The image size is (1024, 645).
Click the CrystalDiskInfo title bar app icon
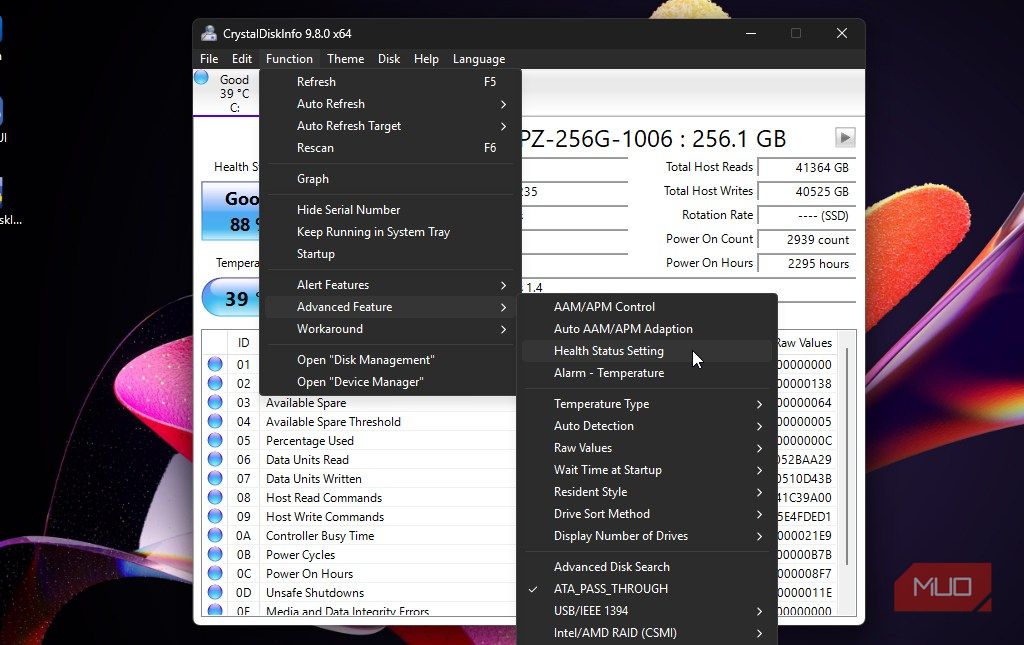[209, 33]
